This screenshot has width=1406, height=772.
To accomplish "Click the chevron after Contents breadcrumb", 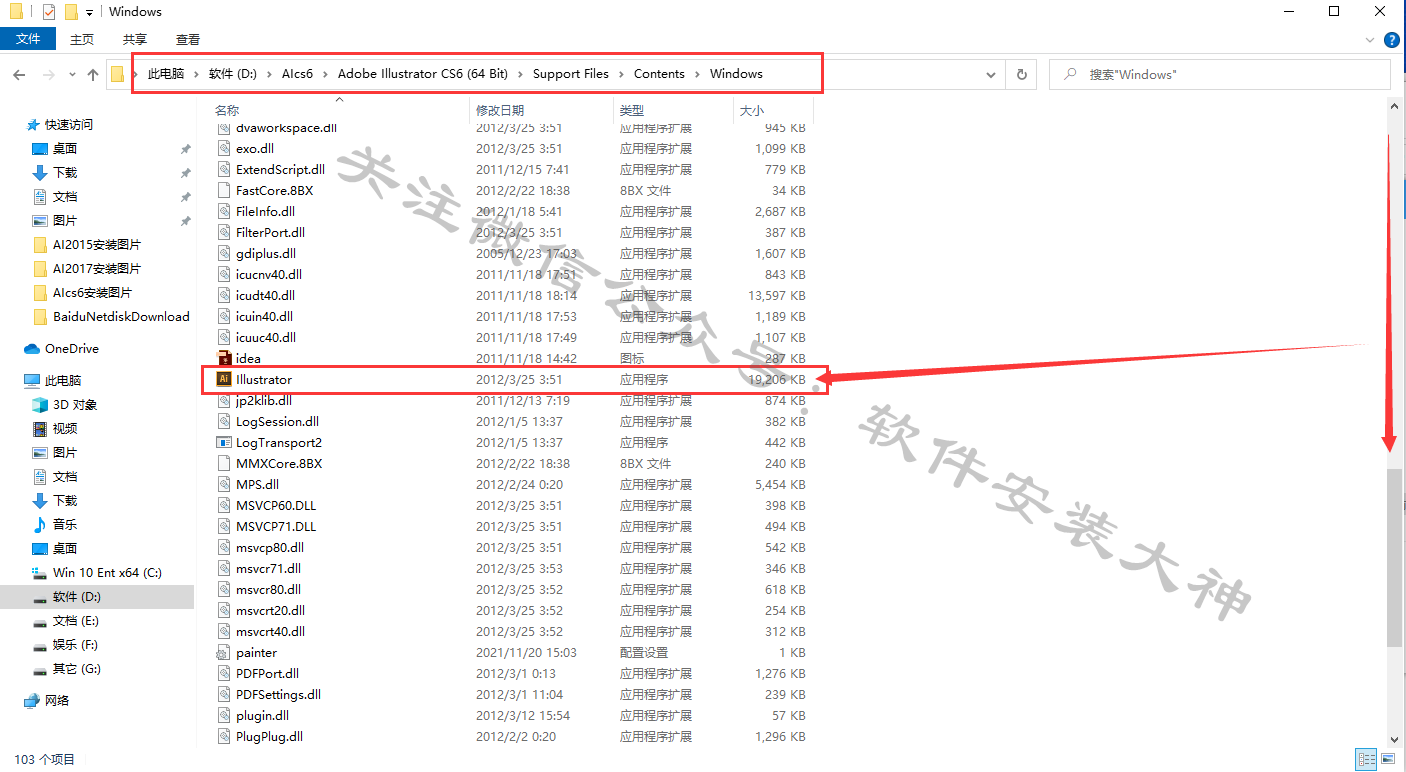I will click(698, 74).
